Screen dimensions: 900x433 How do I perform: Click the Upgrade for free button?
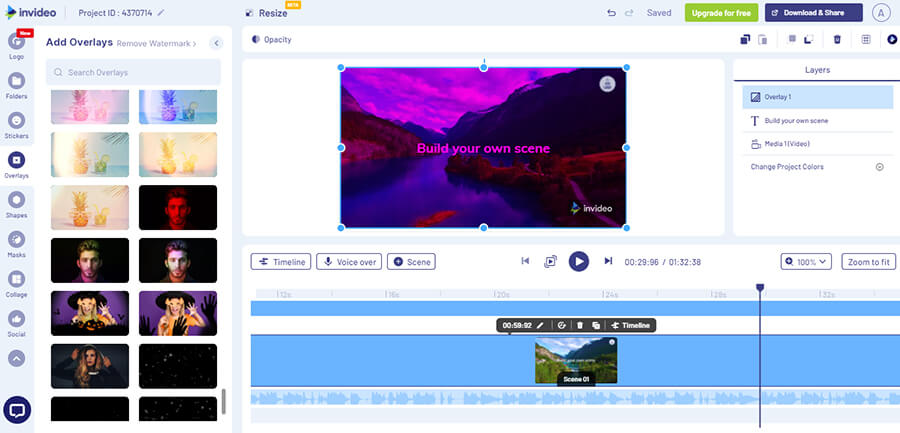721,13
